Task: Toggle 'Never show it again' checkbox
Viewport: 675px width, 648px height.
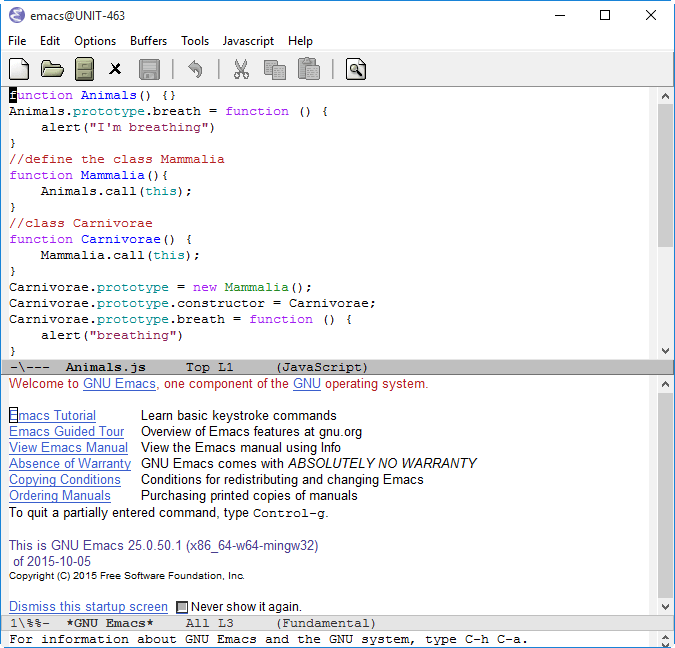Action: coord(182,607)
